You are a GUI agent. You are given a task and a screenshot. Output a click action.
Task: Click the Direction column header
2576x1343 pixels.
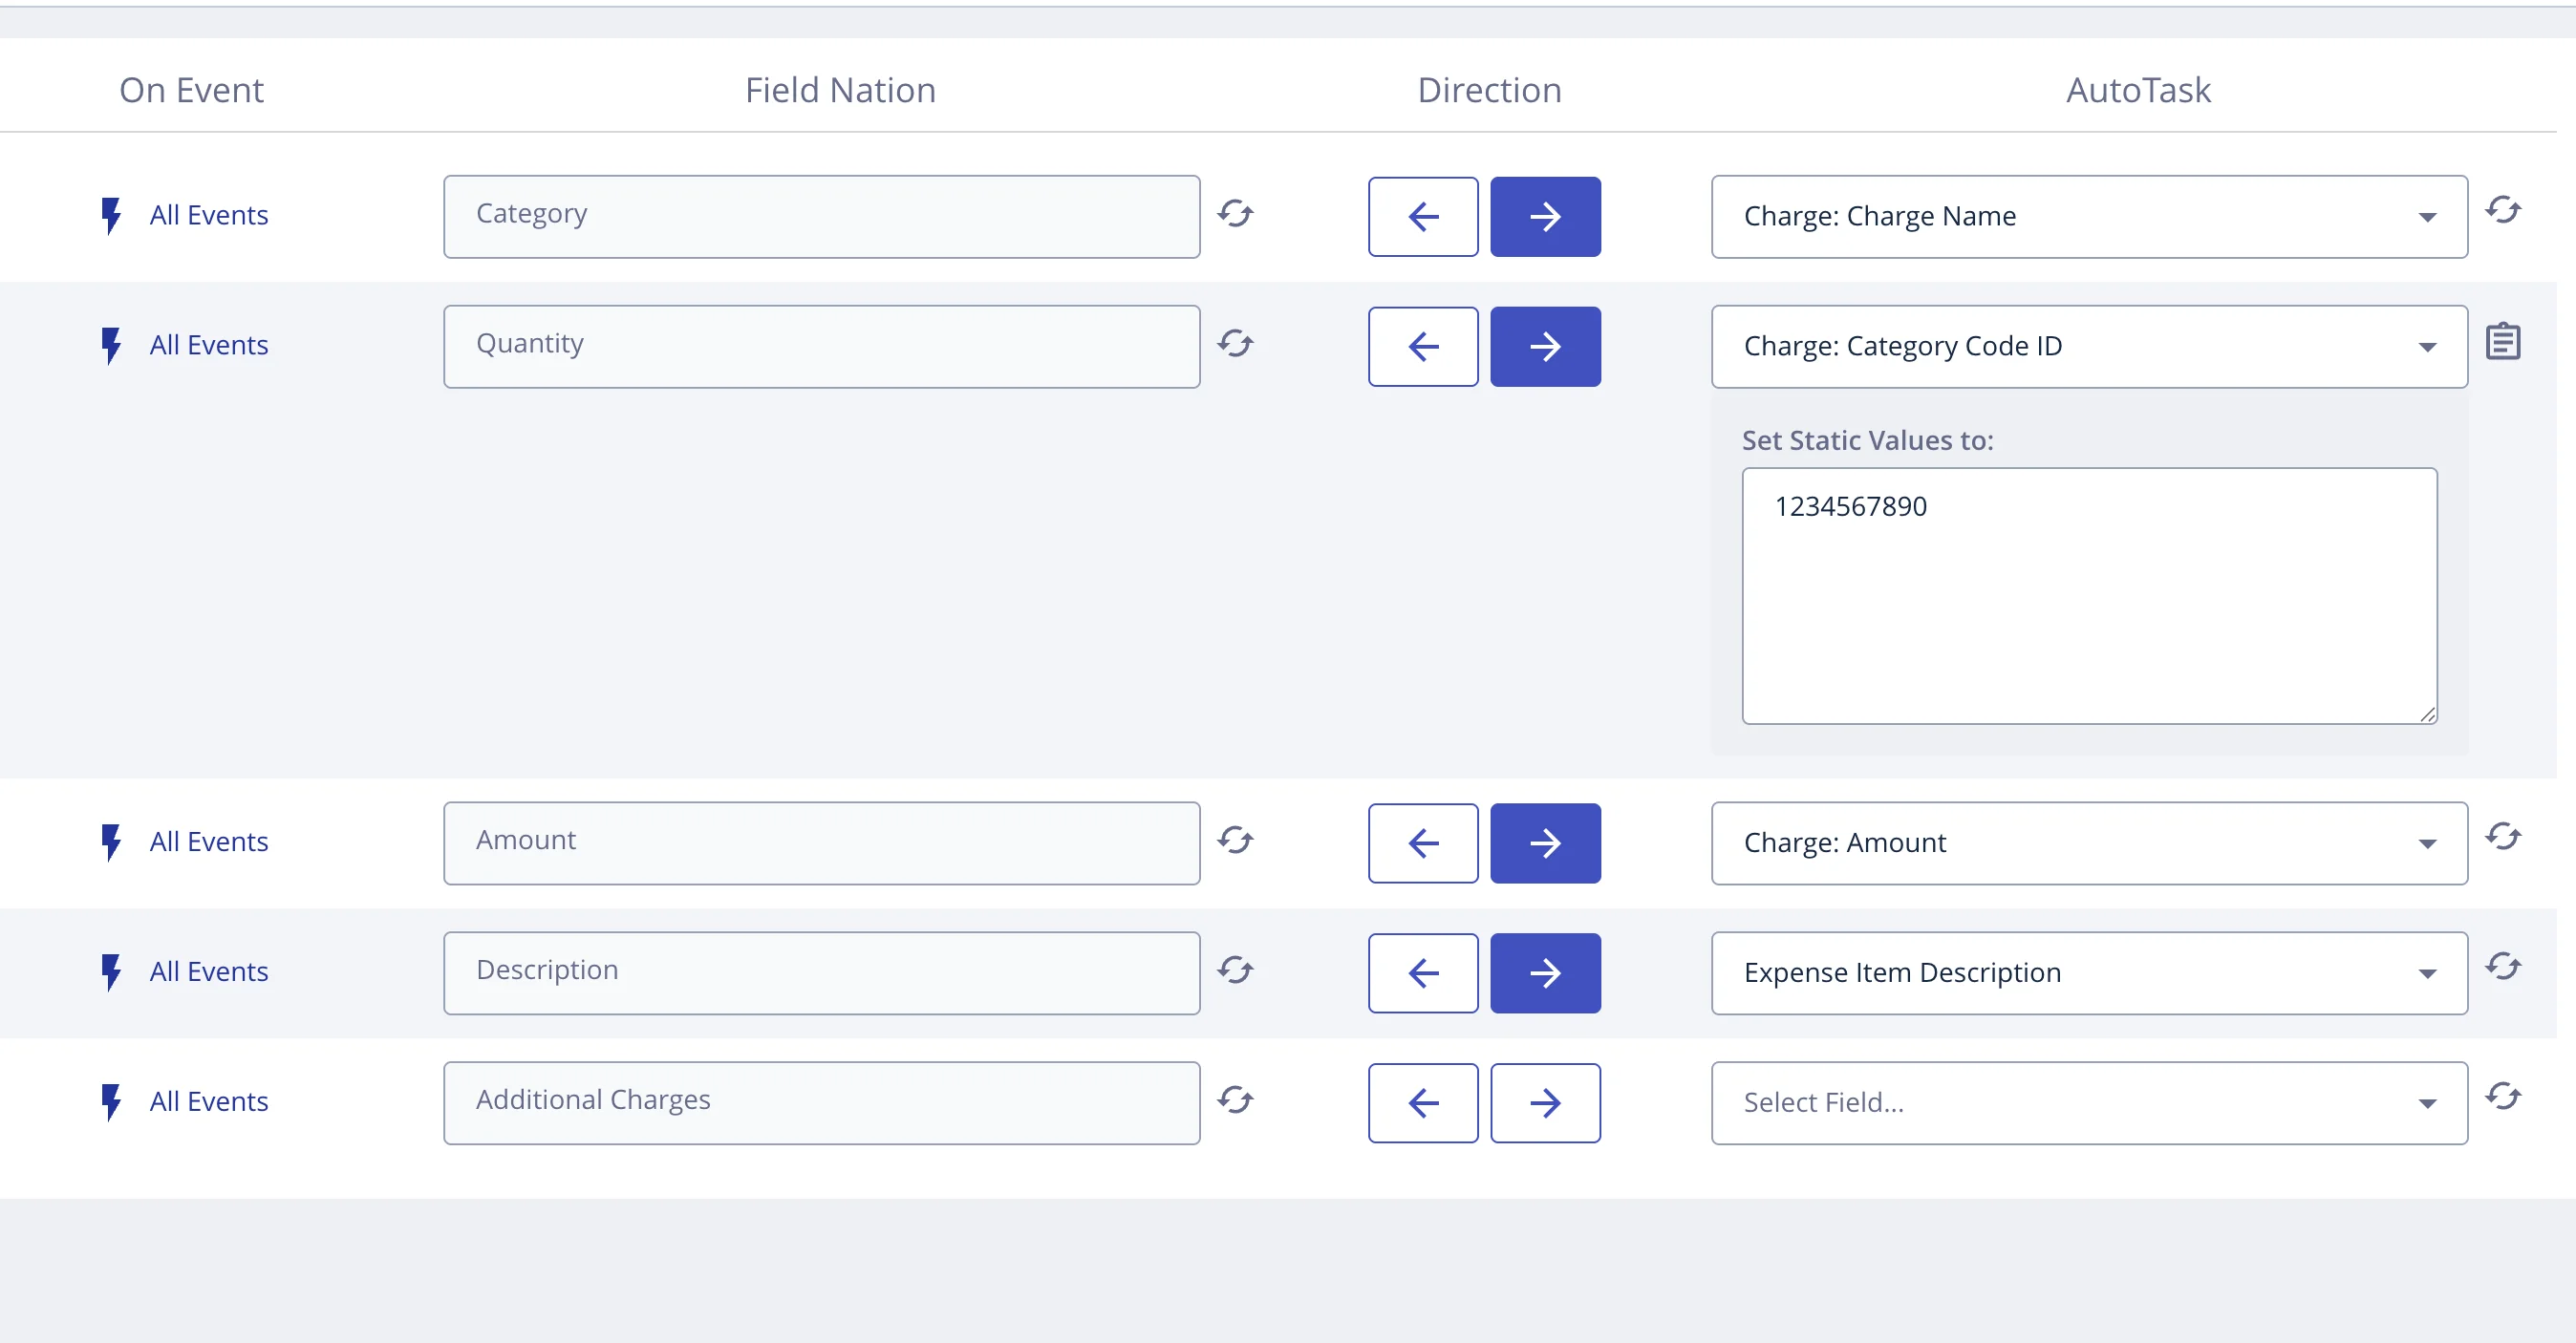[1489, 90]
